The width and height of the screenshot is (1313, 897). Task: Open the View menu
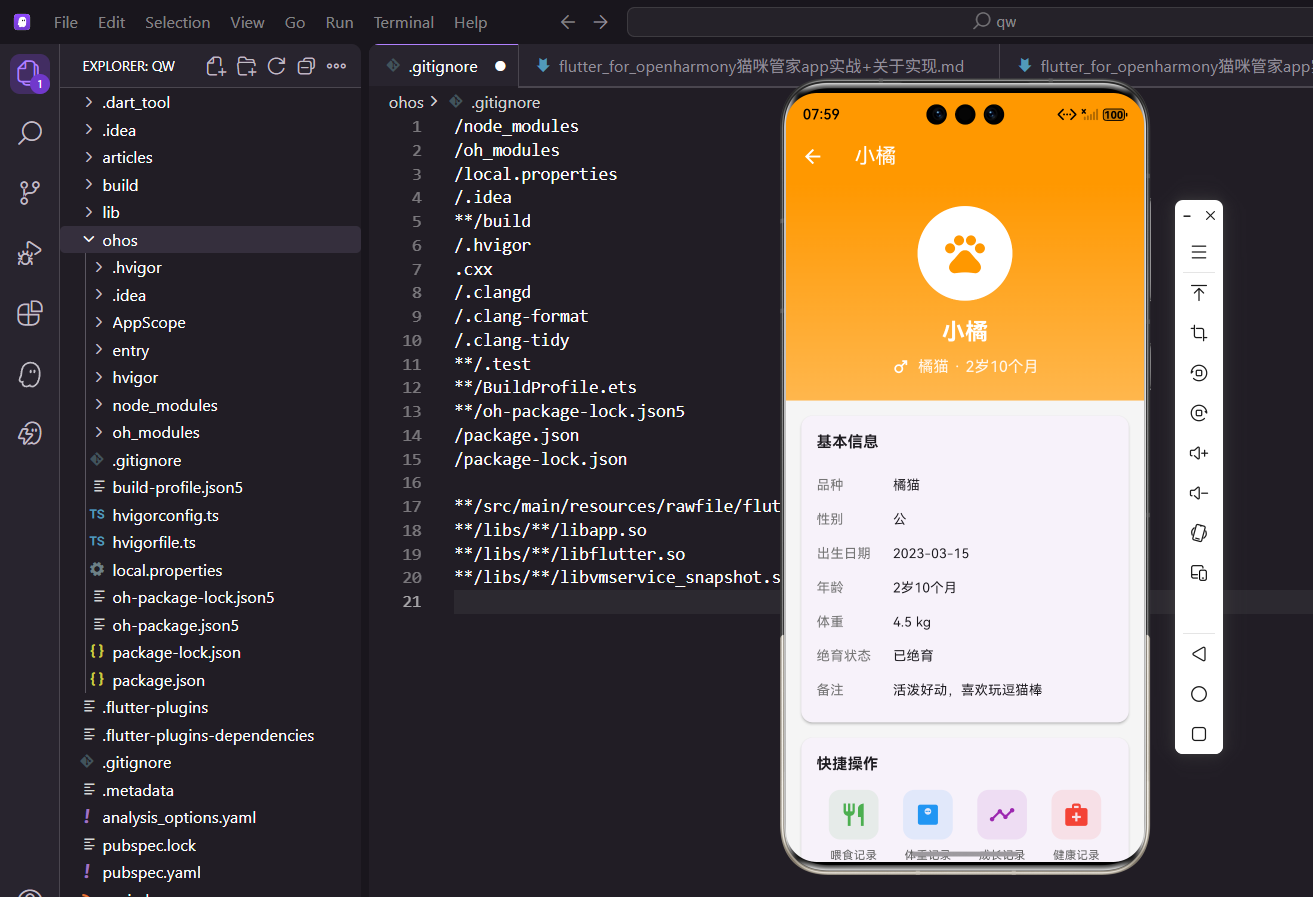tap(248, 22)
